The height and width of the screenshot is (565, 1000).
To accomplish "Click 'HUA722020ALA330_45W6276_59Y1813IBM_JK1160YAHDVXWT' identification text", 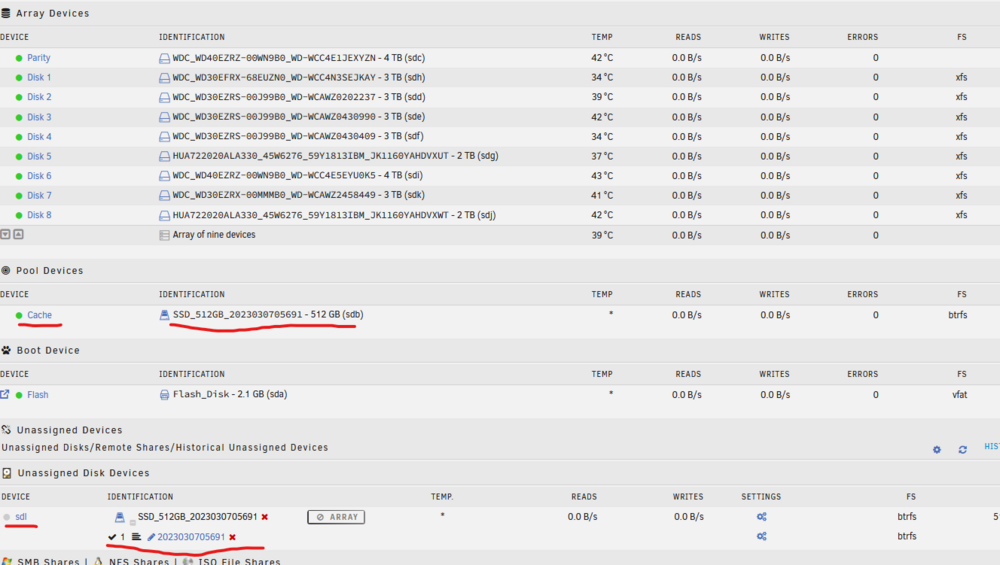I will pos(311,216).
